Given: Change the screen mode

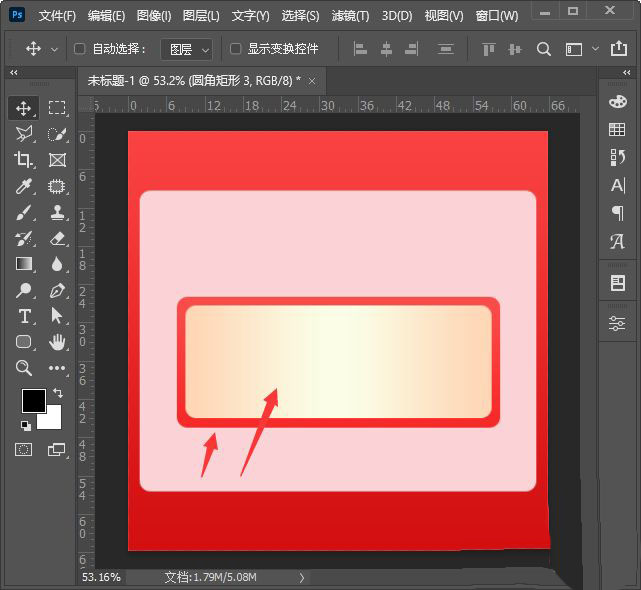Looking at the screenshot, I should pos(57,450).
